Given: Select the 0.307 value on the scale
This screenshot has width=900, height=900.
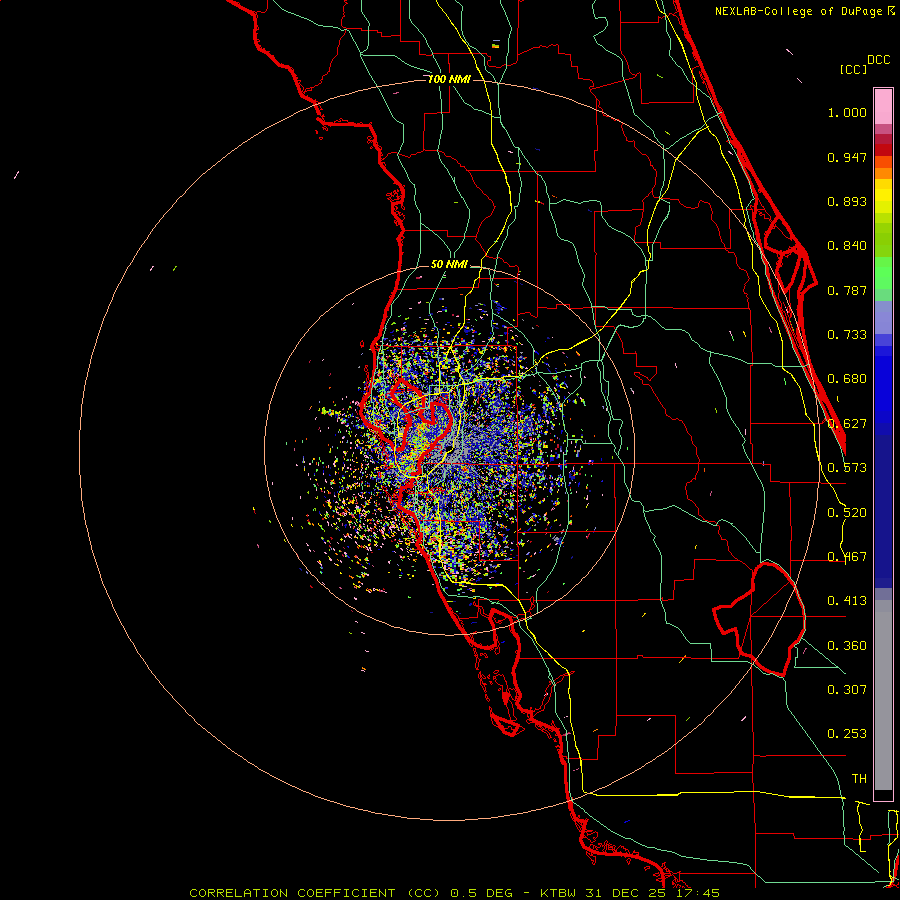Looking at the screenshot, I should pyautogui.click(x=847, y=690).
